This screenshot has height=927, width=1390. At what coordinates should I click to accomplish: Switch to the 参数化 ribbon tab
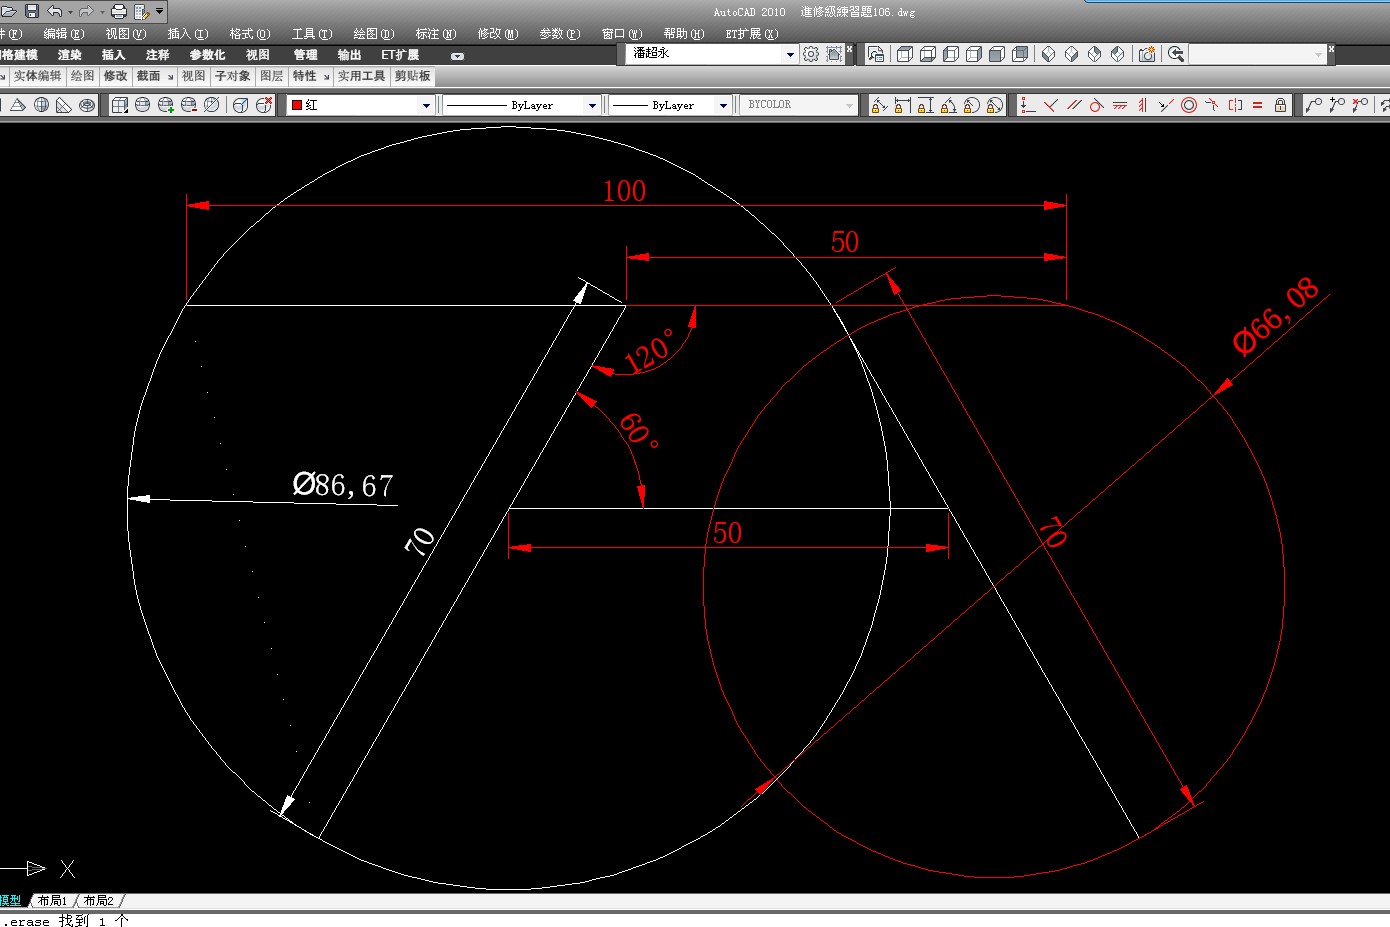[x=208, y=55]
